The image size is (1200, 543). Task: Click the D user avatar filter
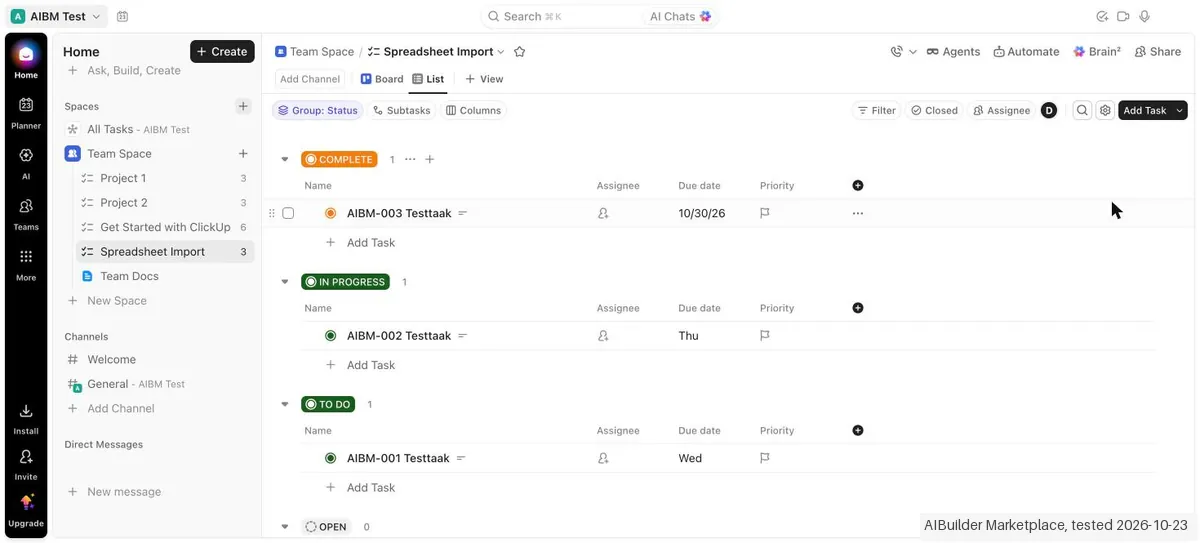click(1049, 110)
